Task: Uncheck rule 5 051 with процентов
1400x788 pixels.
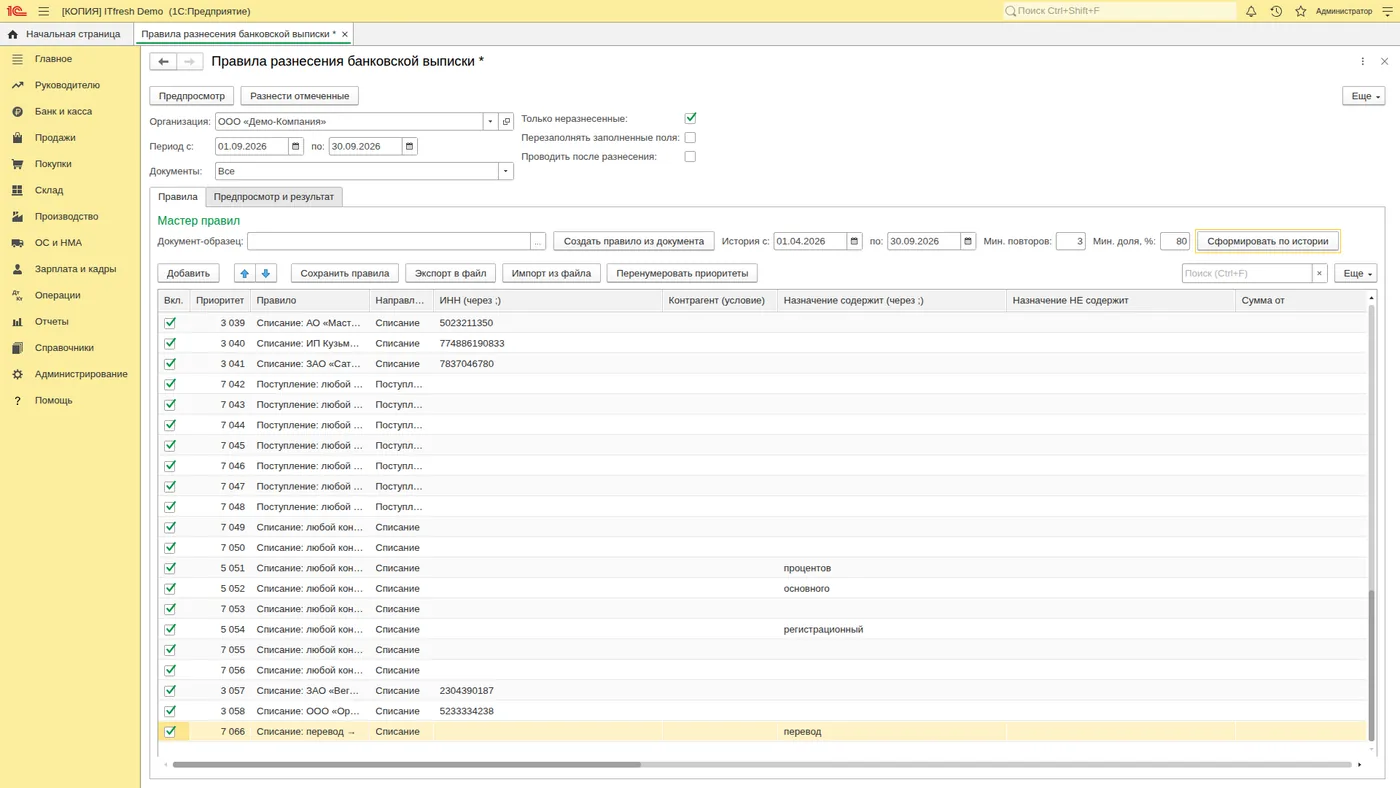Action: 170,568
